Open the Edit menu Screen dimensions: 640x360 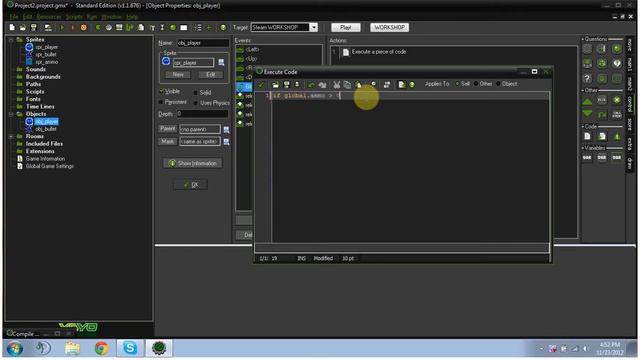click(x=27, y=17)
